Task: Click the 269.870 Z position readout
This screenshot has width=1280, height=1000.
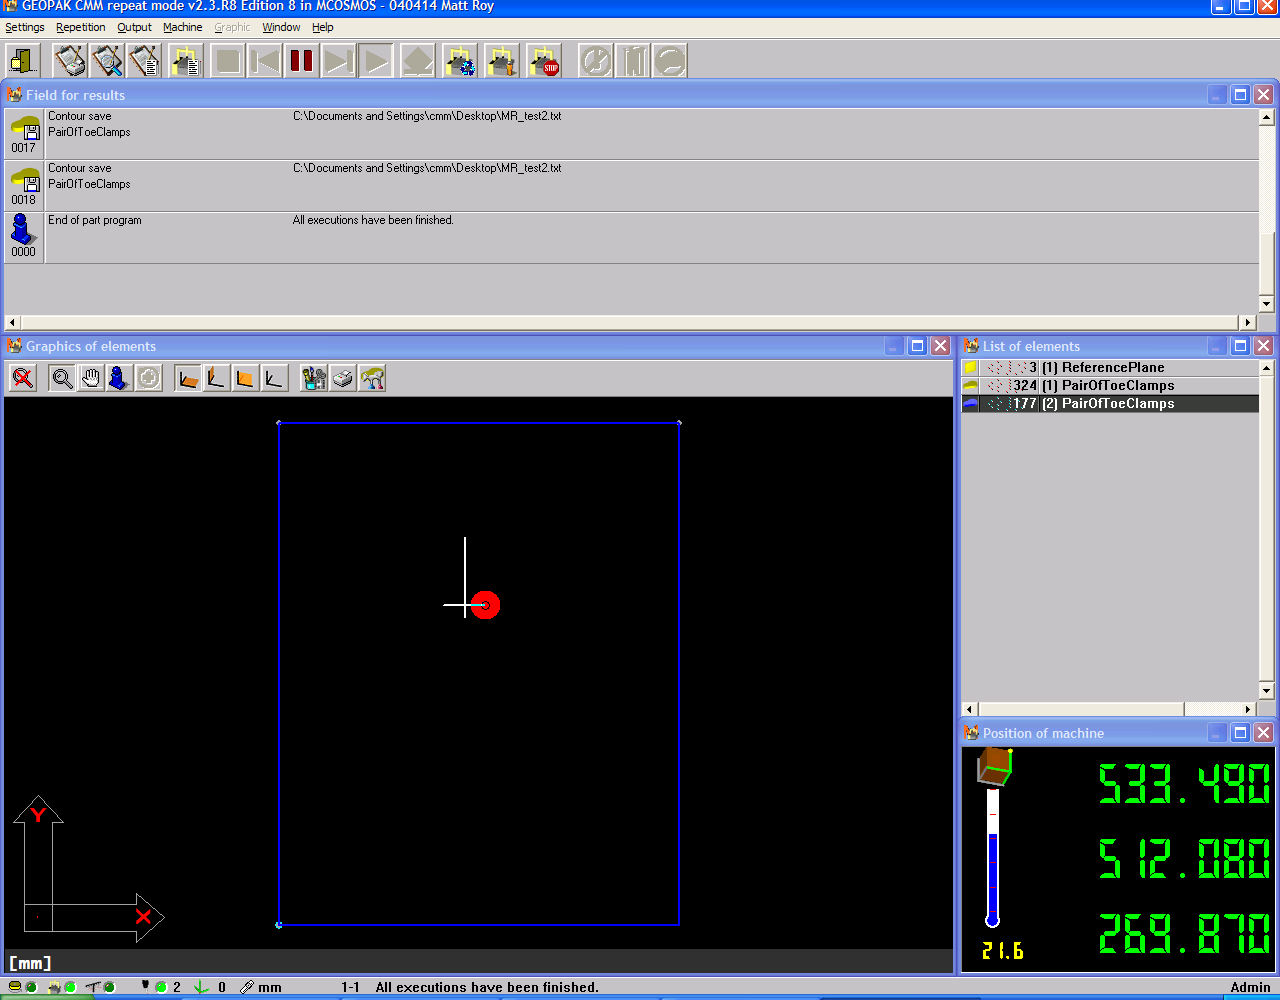Action: [1185, 934]
